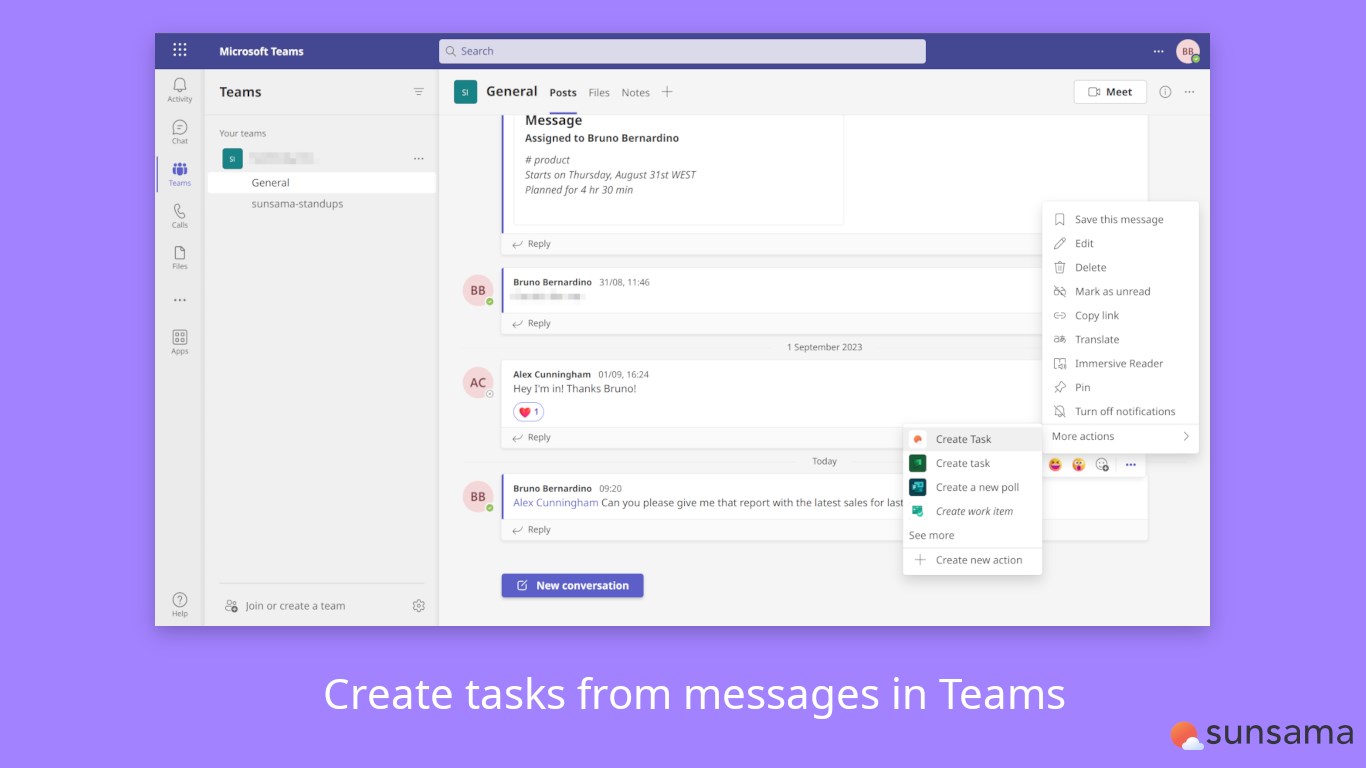
Task: Choose Translate in message menu
Action: coord(1120,339)
